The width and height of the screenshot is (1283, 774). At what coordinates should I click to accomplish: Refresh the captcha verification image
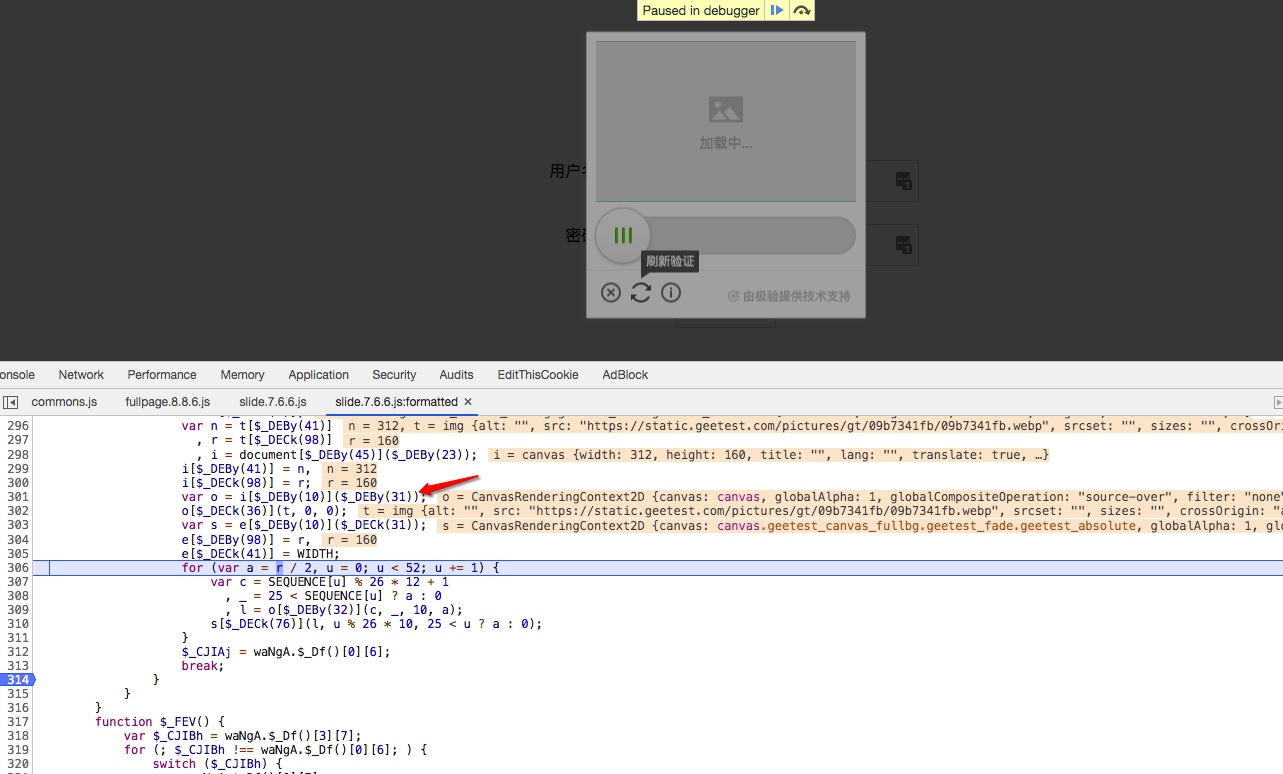tap(641, 293)
